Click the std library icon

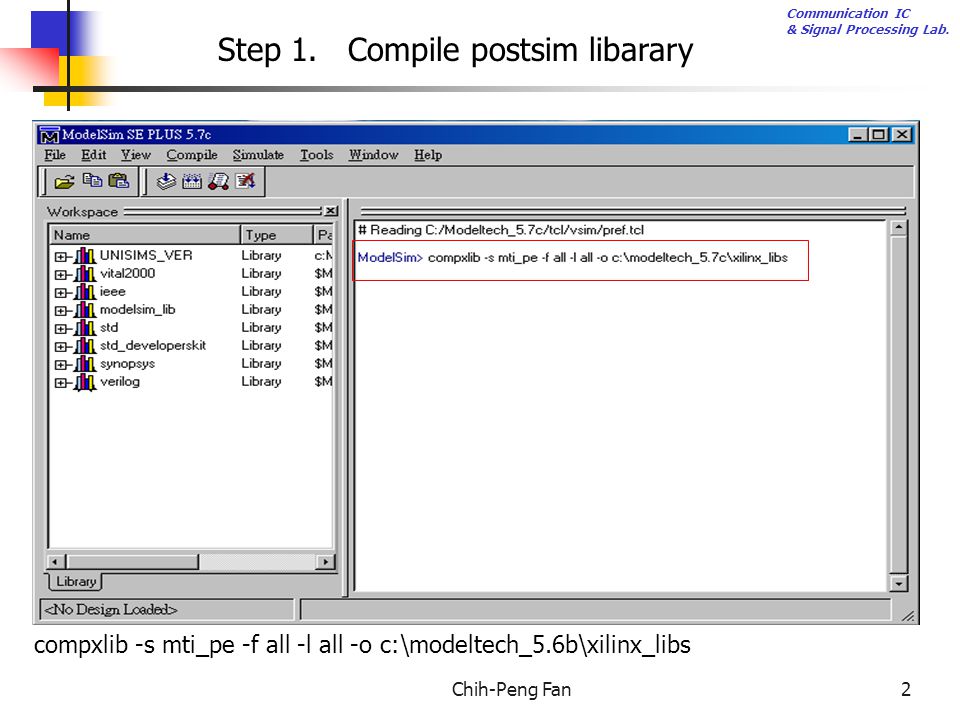point(85,328)
